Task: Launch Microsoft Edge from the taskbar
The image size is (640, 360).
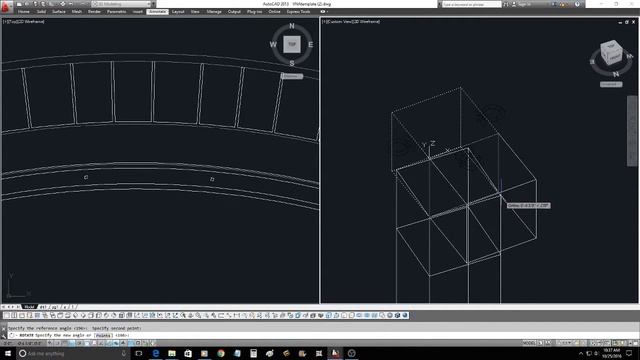Action: 156,353
